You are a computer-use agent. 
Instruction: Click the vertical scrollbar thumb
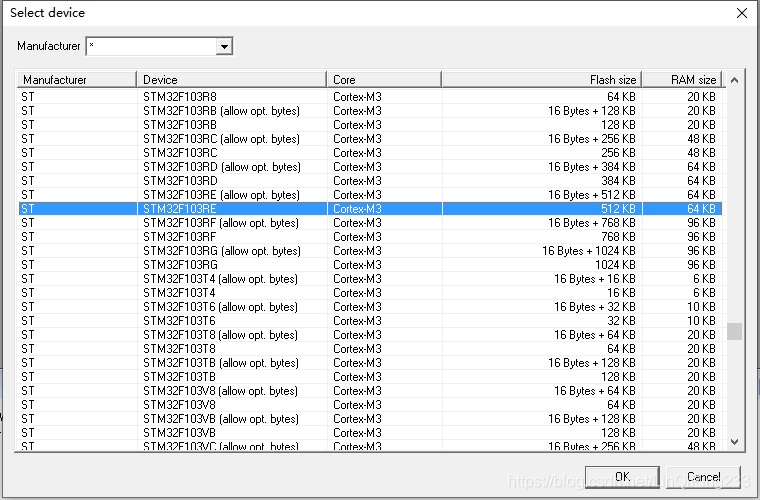pyautogui.click(x=734, y=331)
